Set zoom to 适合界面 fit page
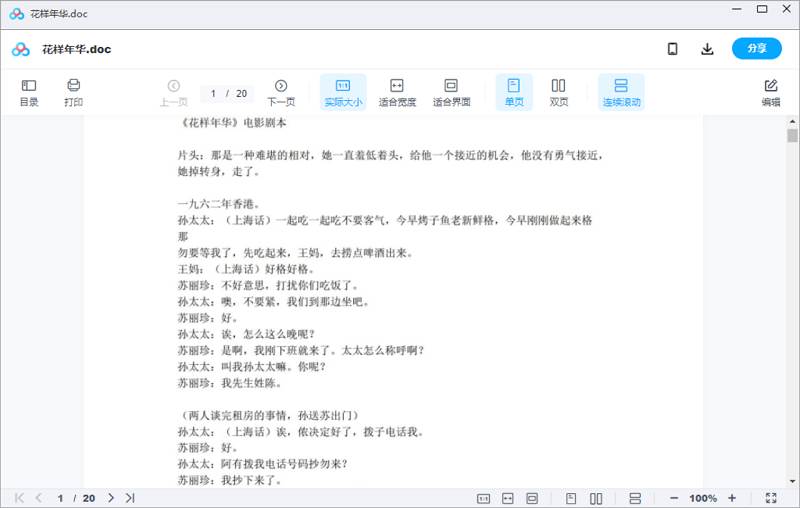This screenshot has height=508, width=800. (x=451, y=93)
